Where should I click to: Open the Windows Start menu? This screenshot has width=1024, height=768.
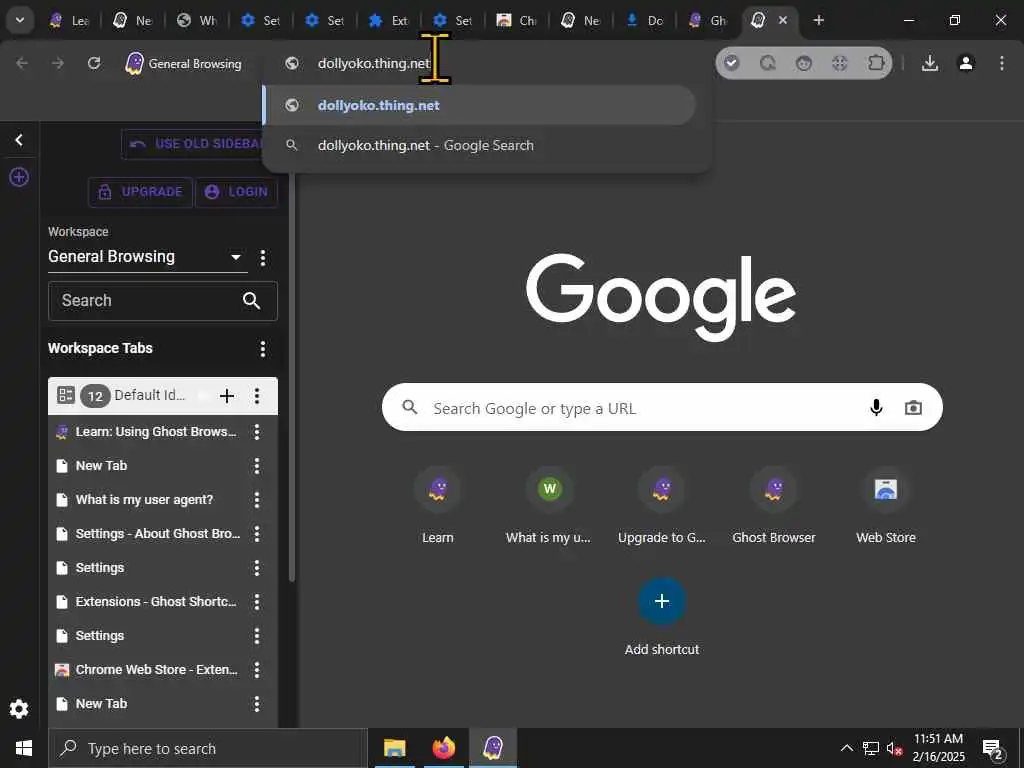(x=24, y=748)
